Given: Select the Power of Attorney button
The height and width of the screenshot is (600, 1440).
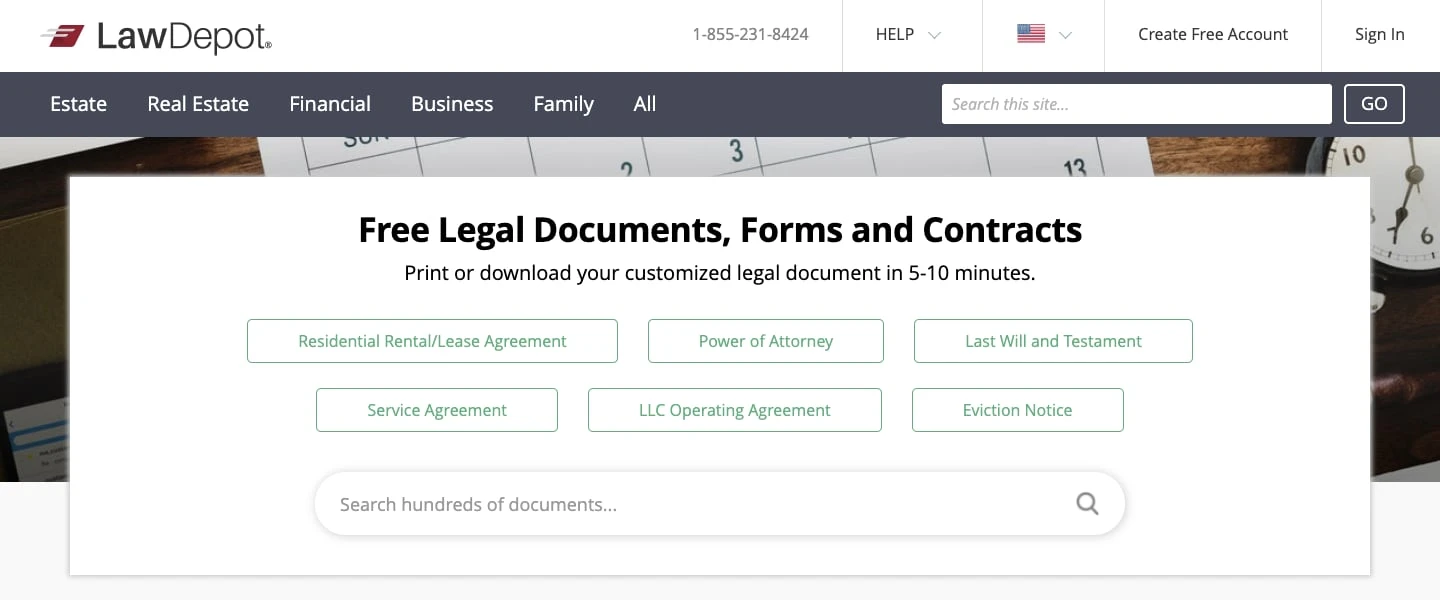Looking at the screenshot, I should [x=765, y=341].
